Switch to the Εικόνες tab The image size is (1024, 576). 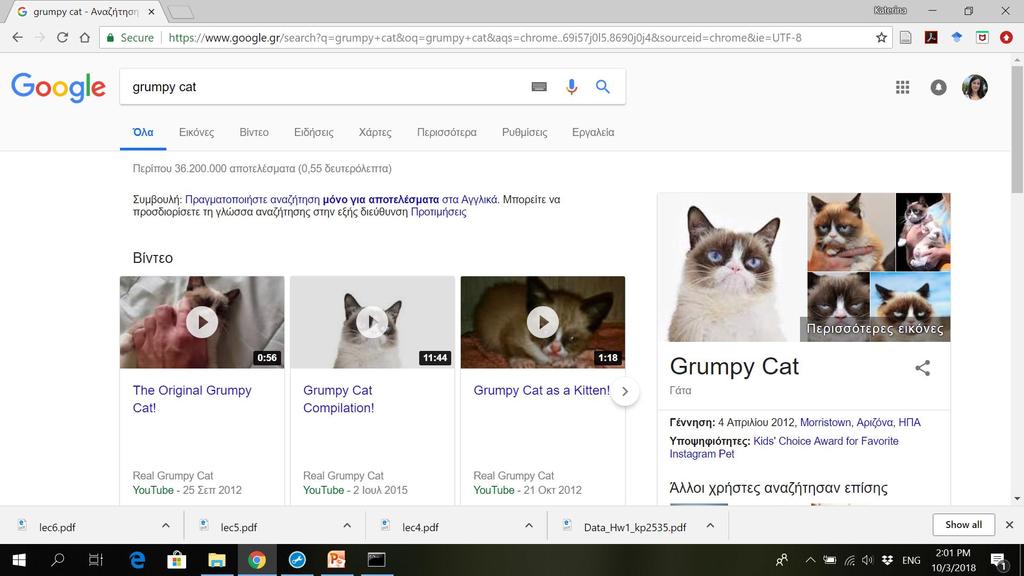(197, 132)
